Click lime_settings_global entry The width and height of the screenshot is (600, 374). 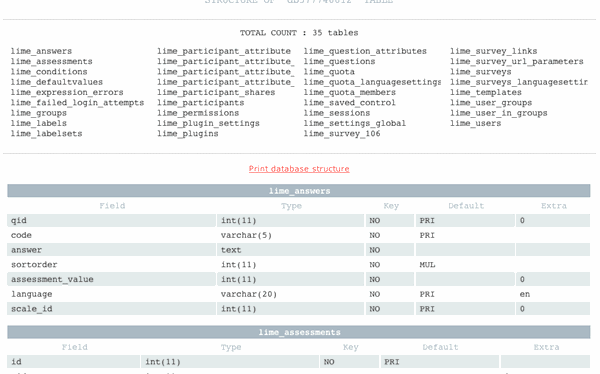pyautogui.click(x=355, y=124)
